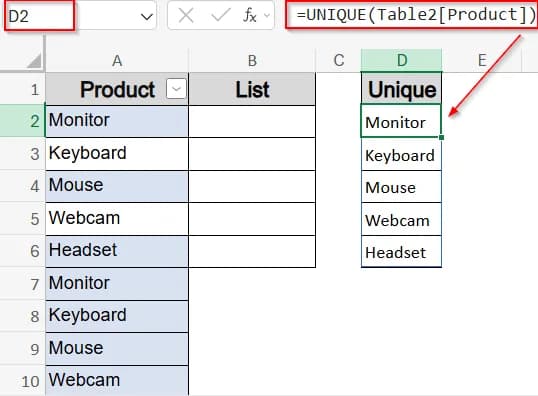538x396 pixels.
Task: Select cell A9 containing Mouse
Action: [117, 349]
